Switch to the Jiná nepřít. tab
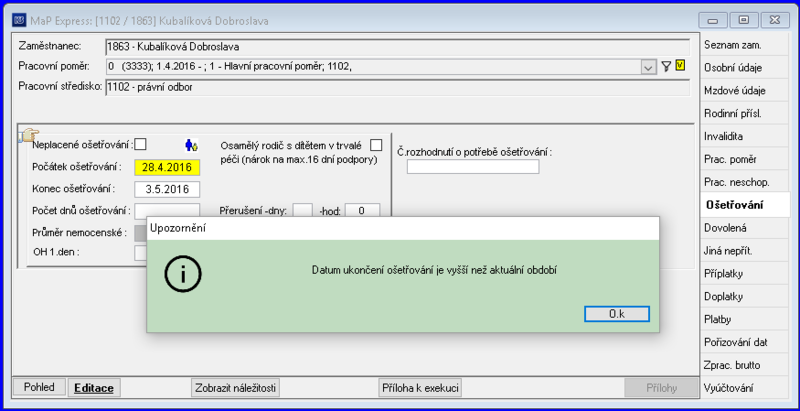 coord(745,251)
